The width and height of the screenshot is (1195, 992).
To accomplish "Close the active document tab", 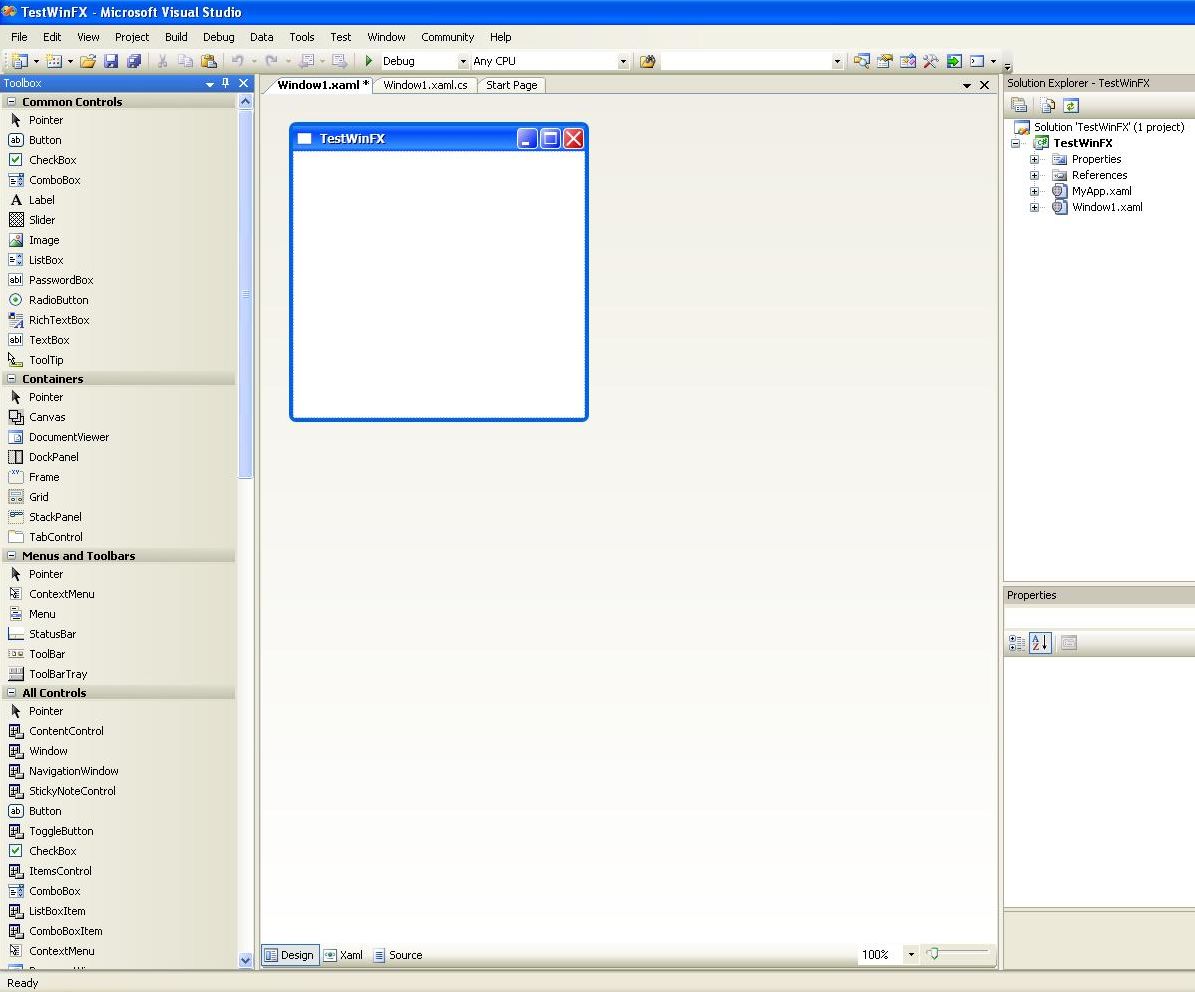I will [x=985, y=85].
